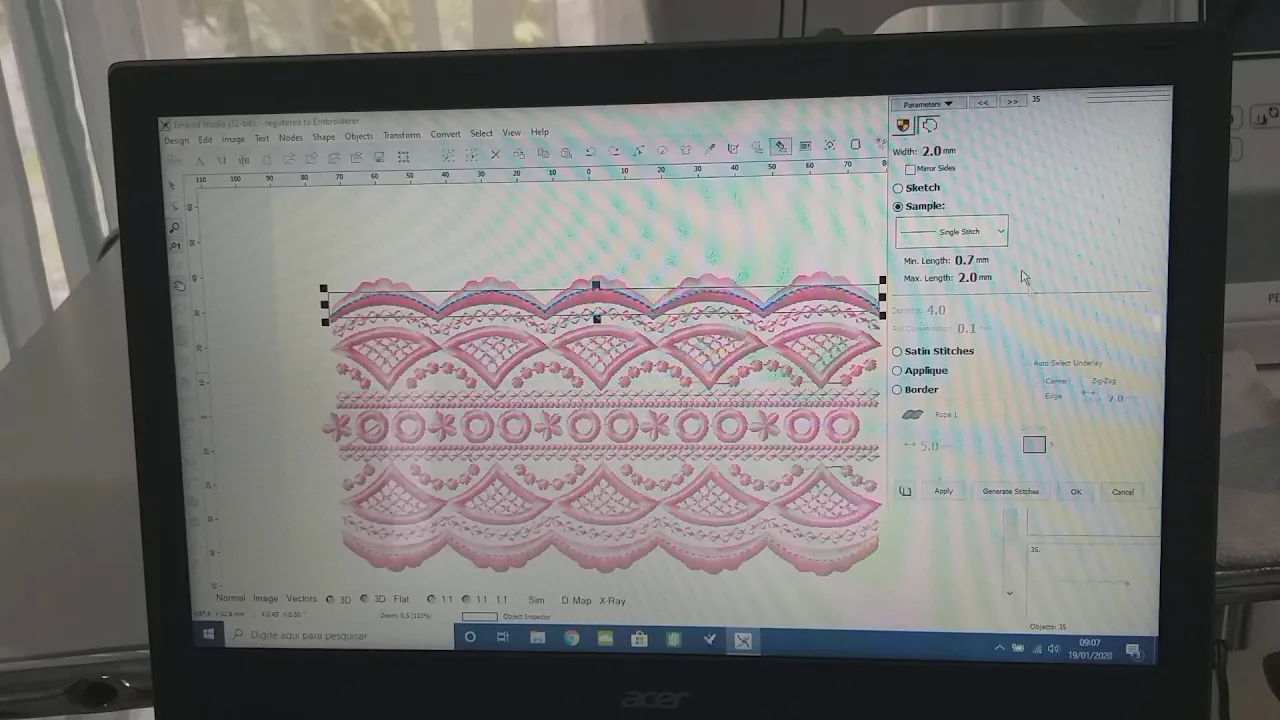Enable the Sim view mode

tap(537, 601)
